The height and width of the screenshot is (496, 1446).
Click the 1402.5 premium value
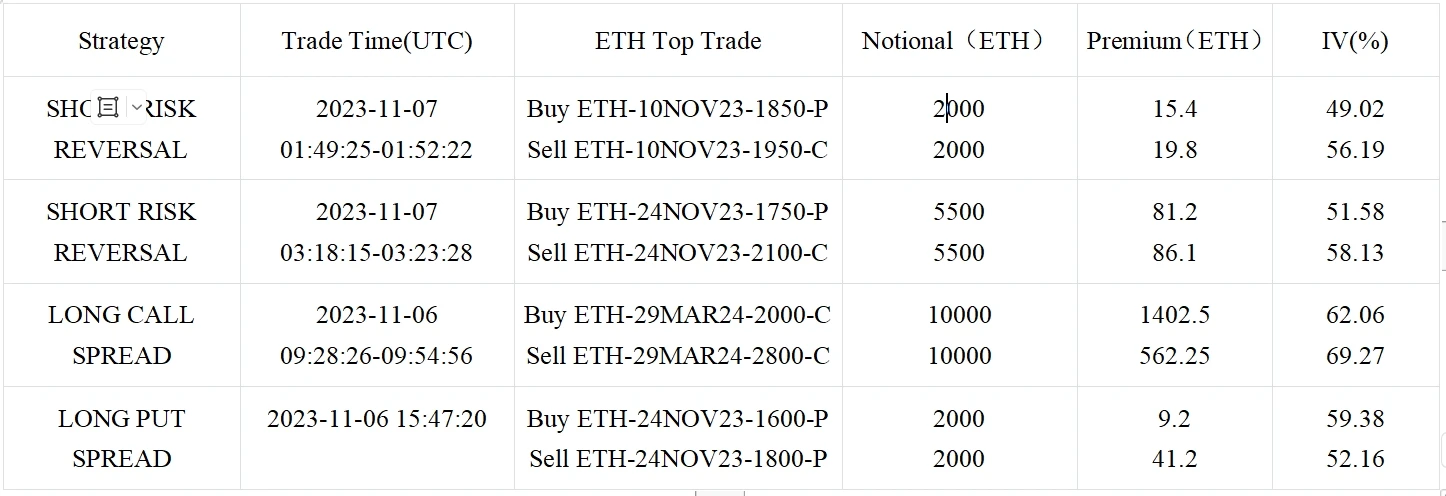(1174, 315)
